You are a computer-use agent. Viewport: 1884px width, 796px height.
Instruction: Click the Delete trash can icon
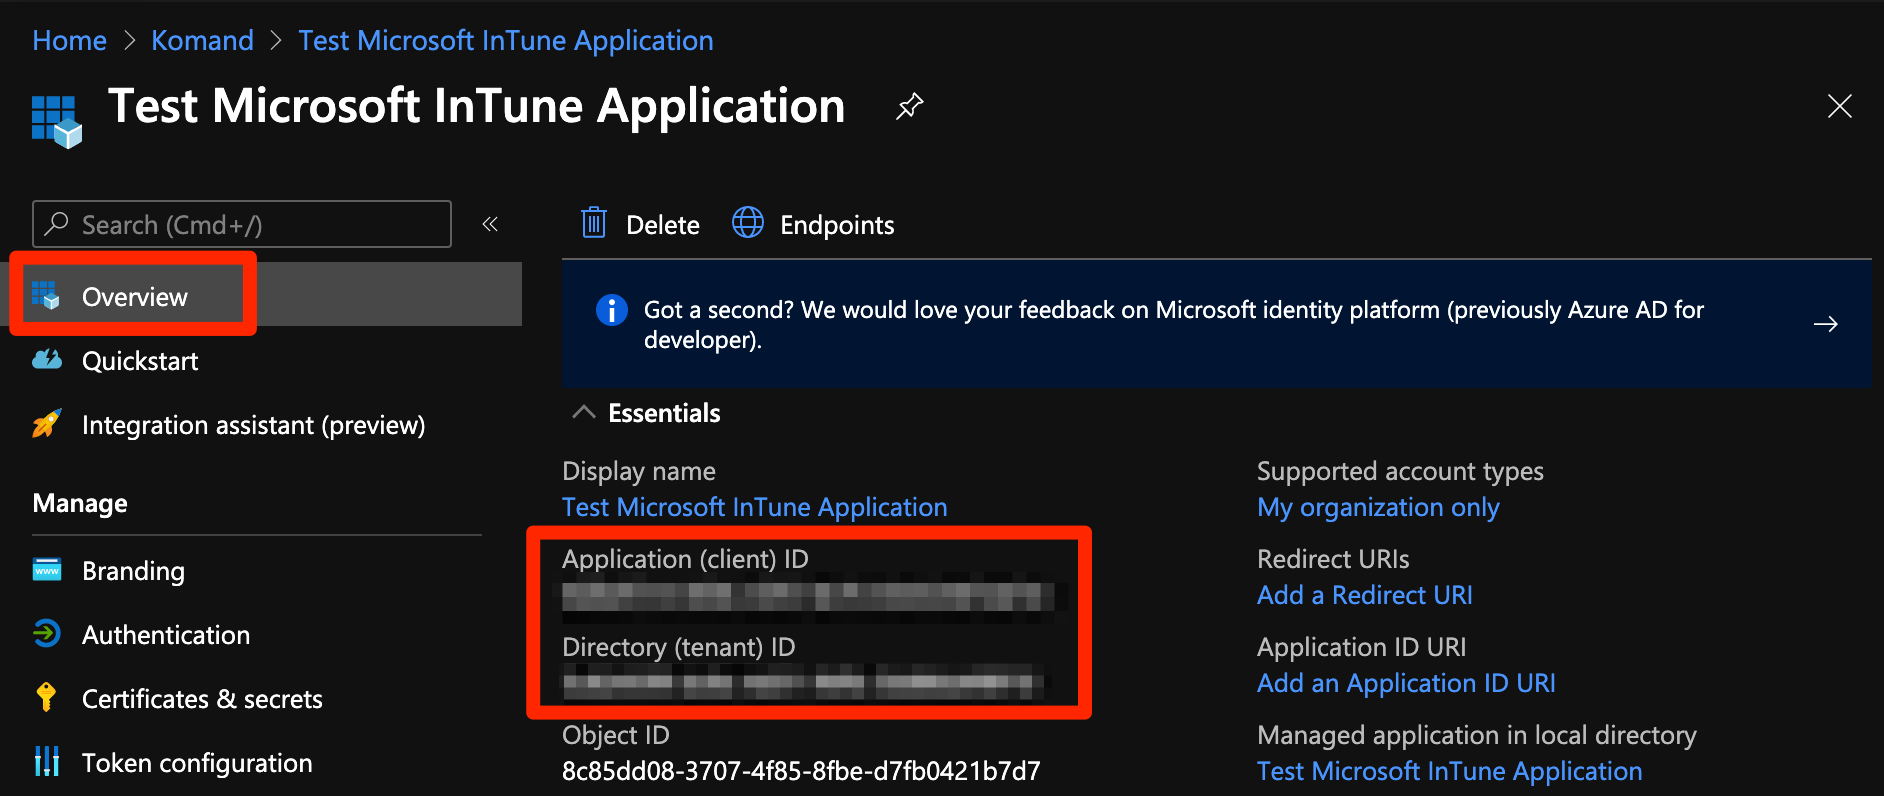[594, 223]
